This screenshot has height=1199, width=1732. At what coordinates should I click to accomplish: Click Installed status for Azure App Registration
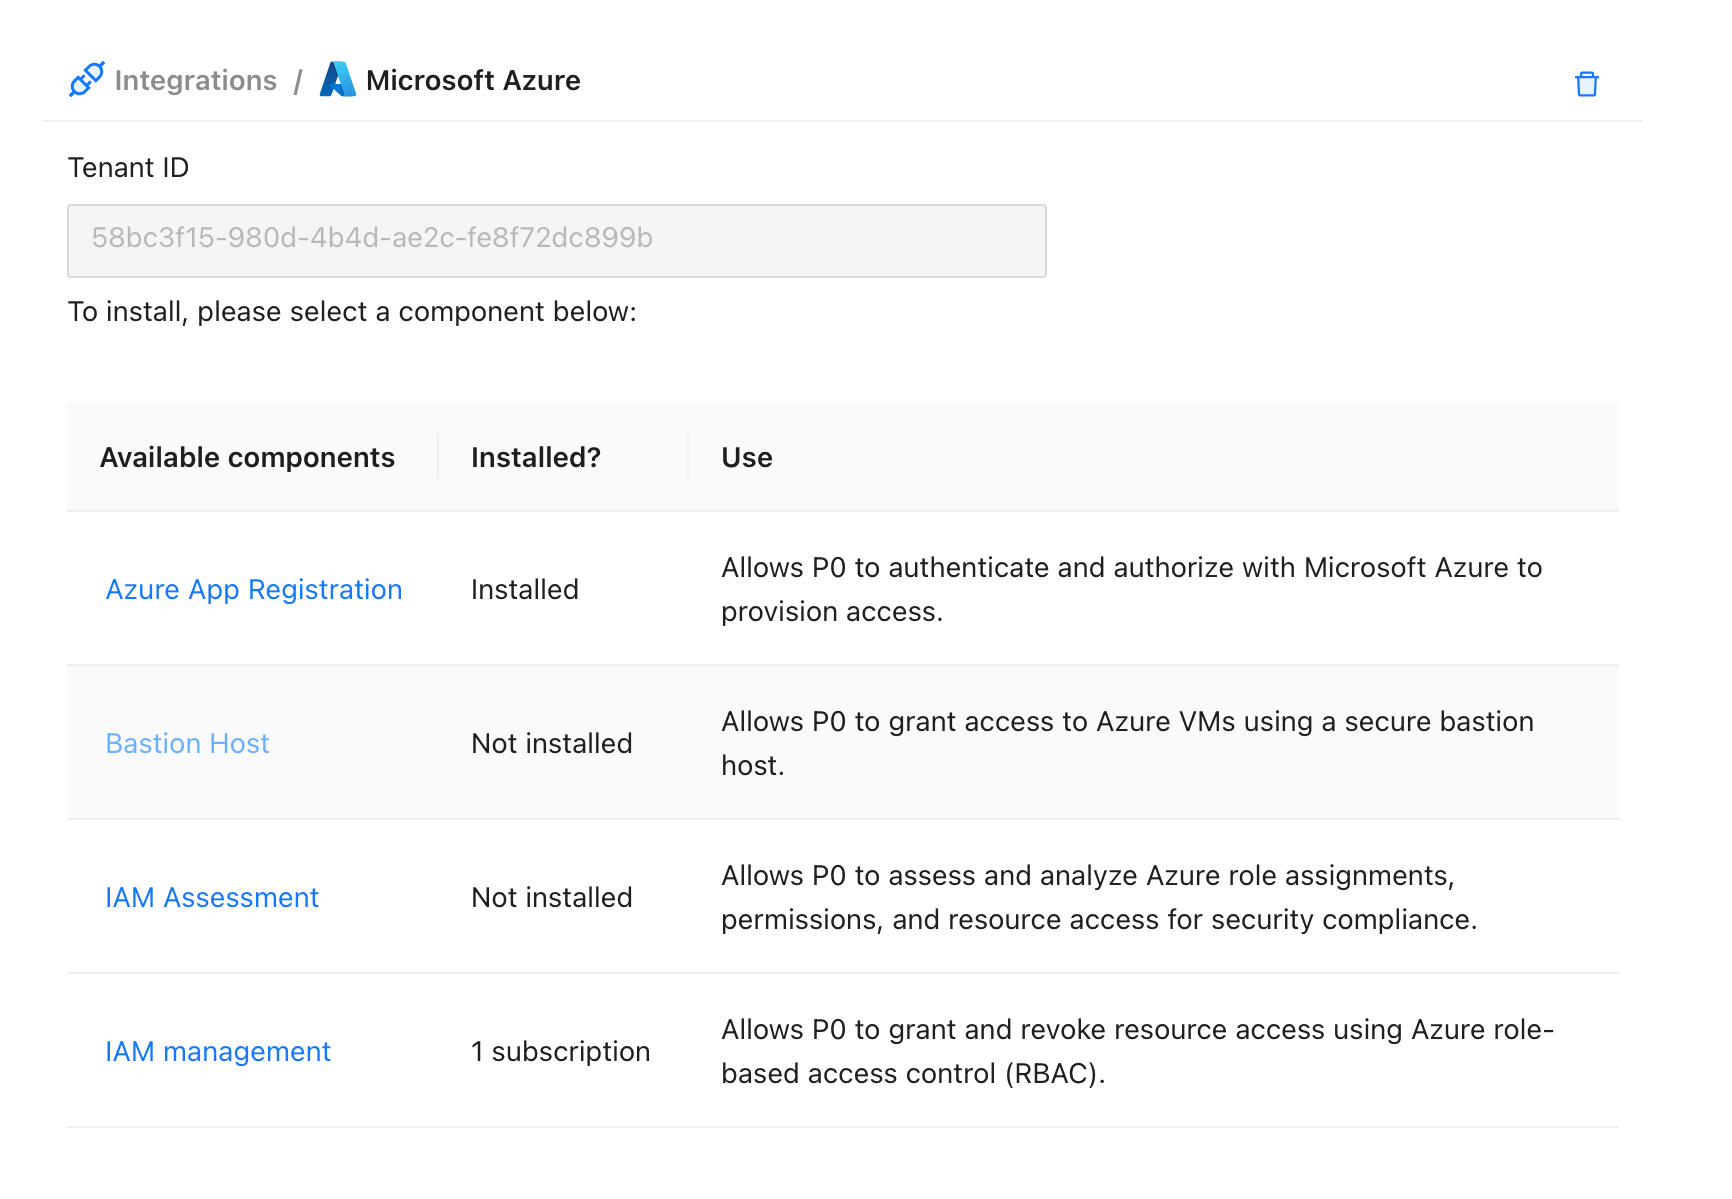tap(525, 590)
